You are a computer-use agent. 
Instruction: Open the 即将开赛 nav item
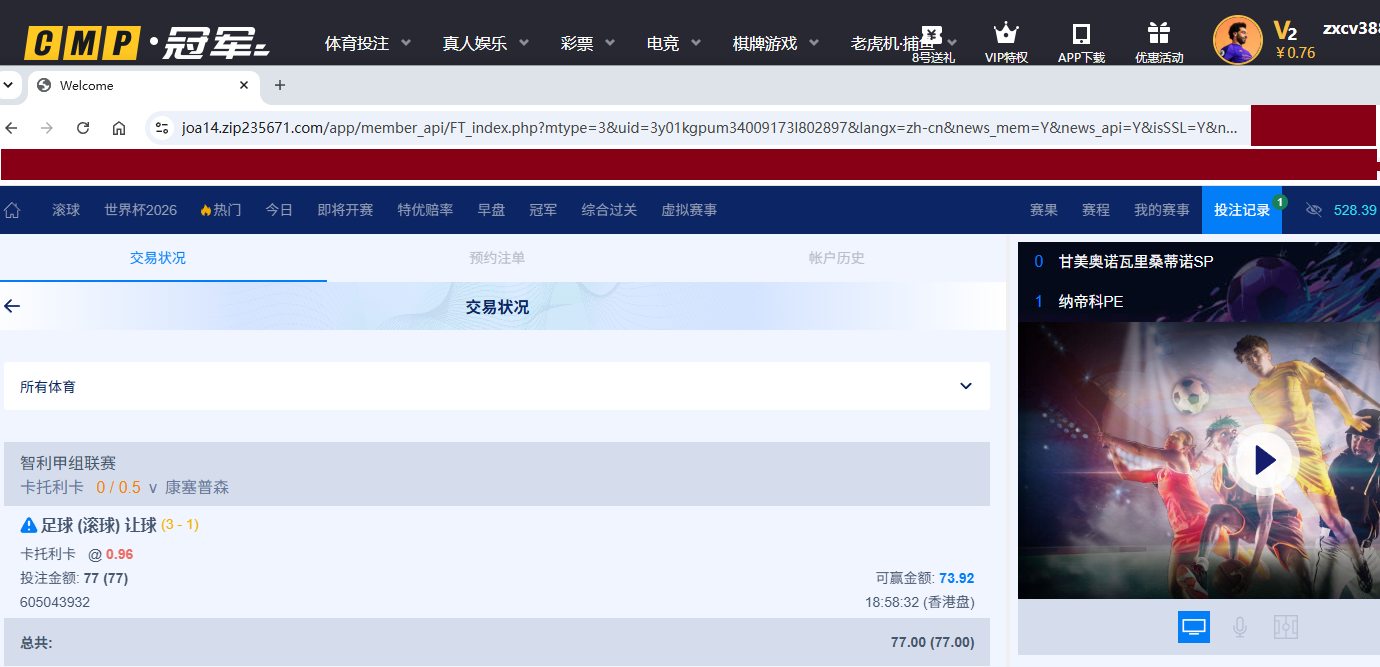(345, 210)
